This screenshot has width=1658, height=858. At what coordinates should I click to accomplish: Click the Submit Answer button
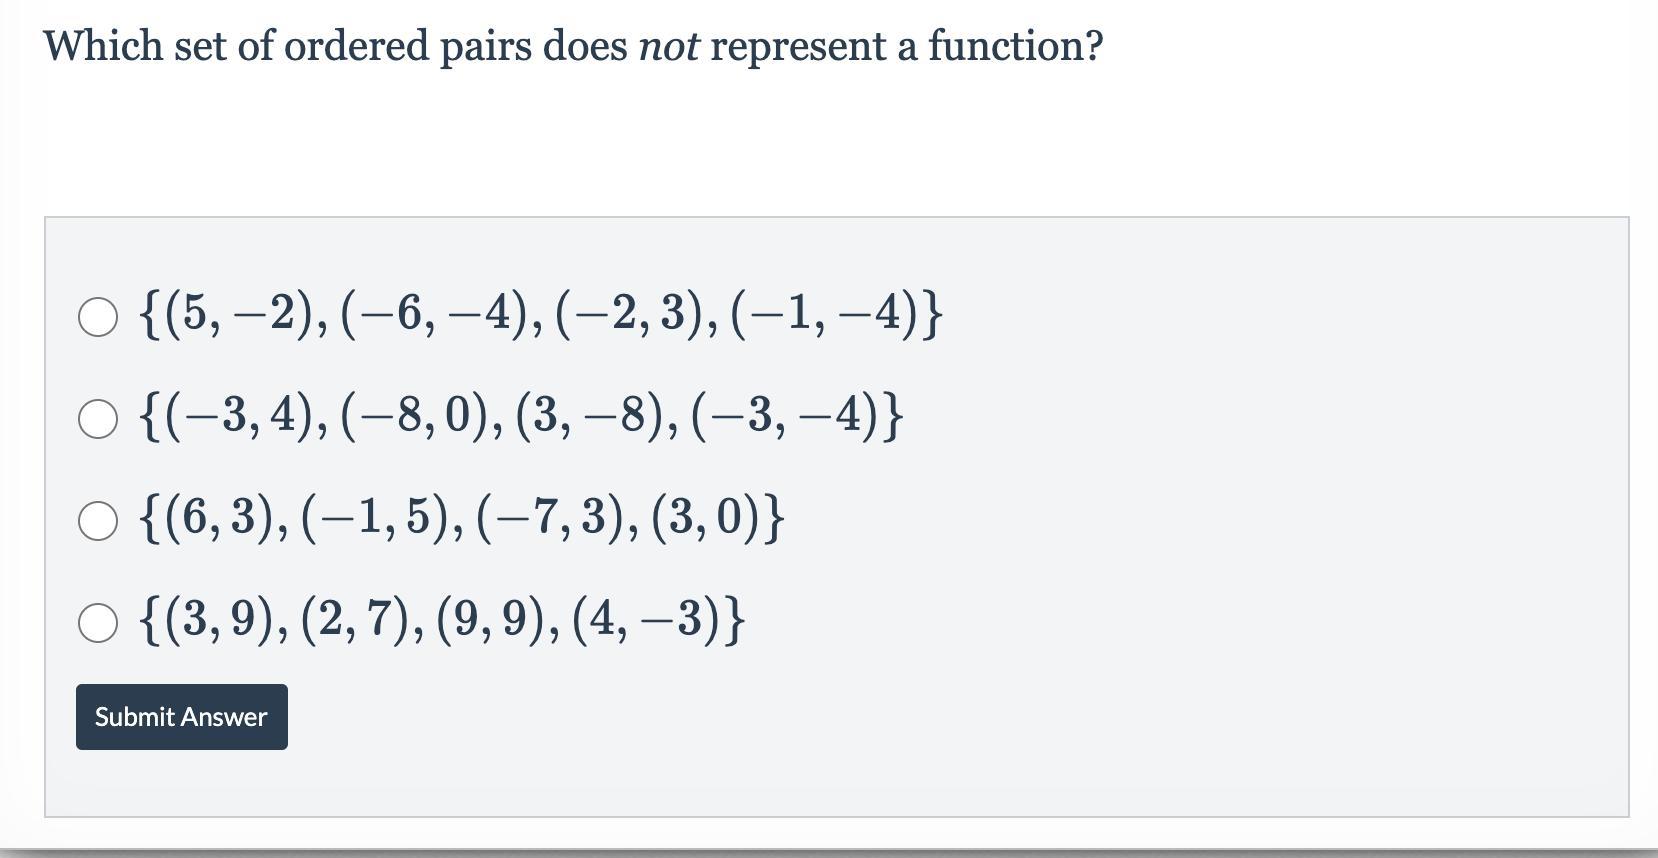click(182, 717)
